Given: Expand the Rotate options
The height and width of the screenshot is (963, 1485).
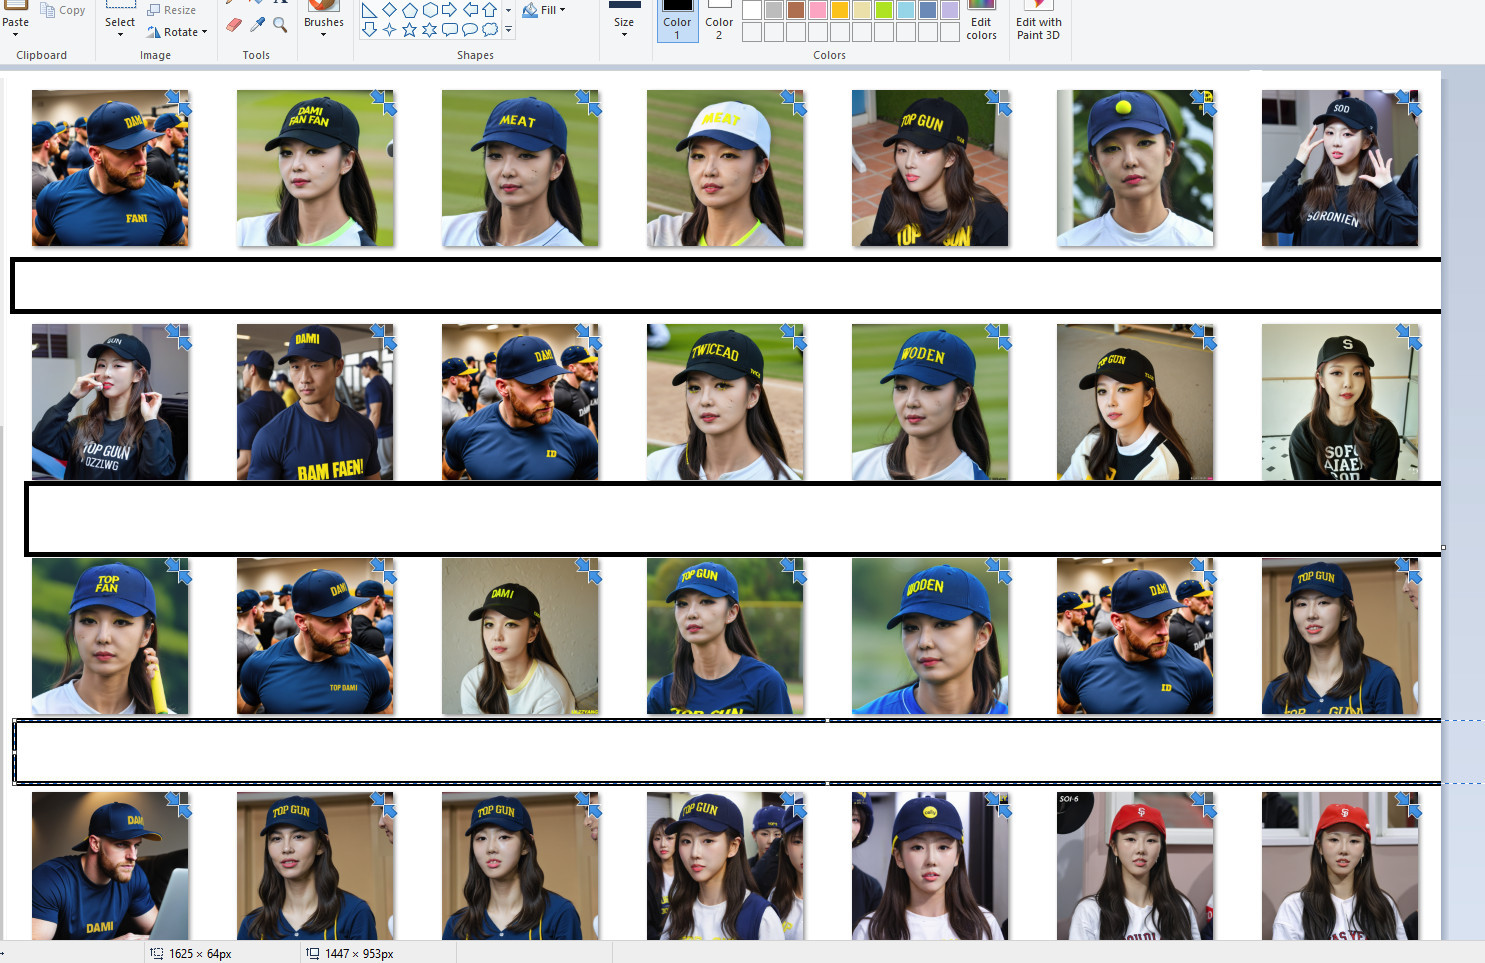Looking at the screenshot, I should pyautogui.click(x=177, y=32).
